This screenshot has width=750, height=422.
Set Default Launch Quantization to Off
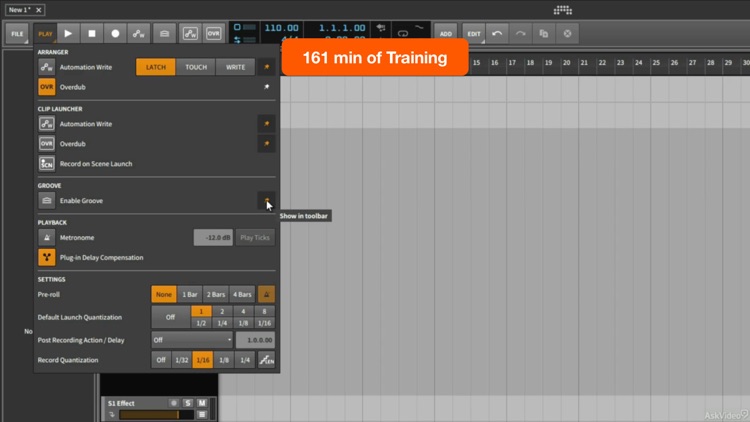pyautogui.click(x=170, y=317)
